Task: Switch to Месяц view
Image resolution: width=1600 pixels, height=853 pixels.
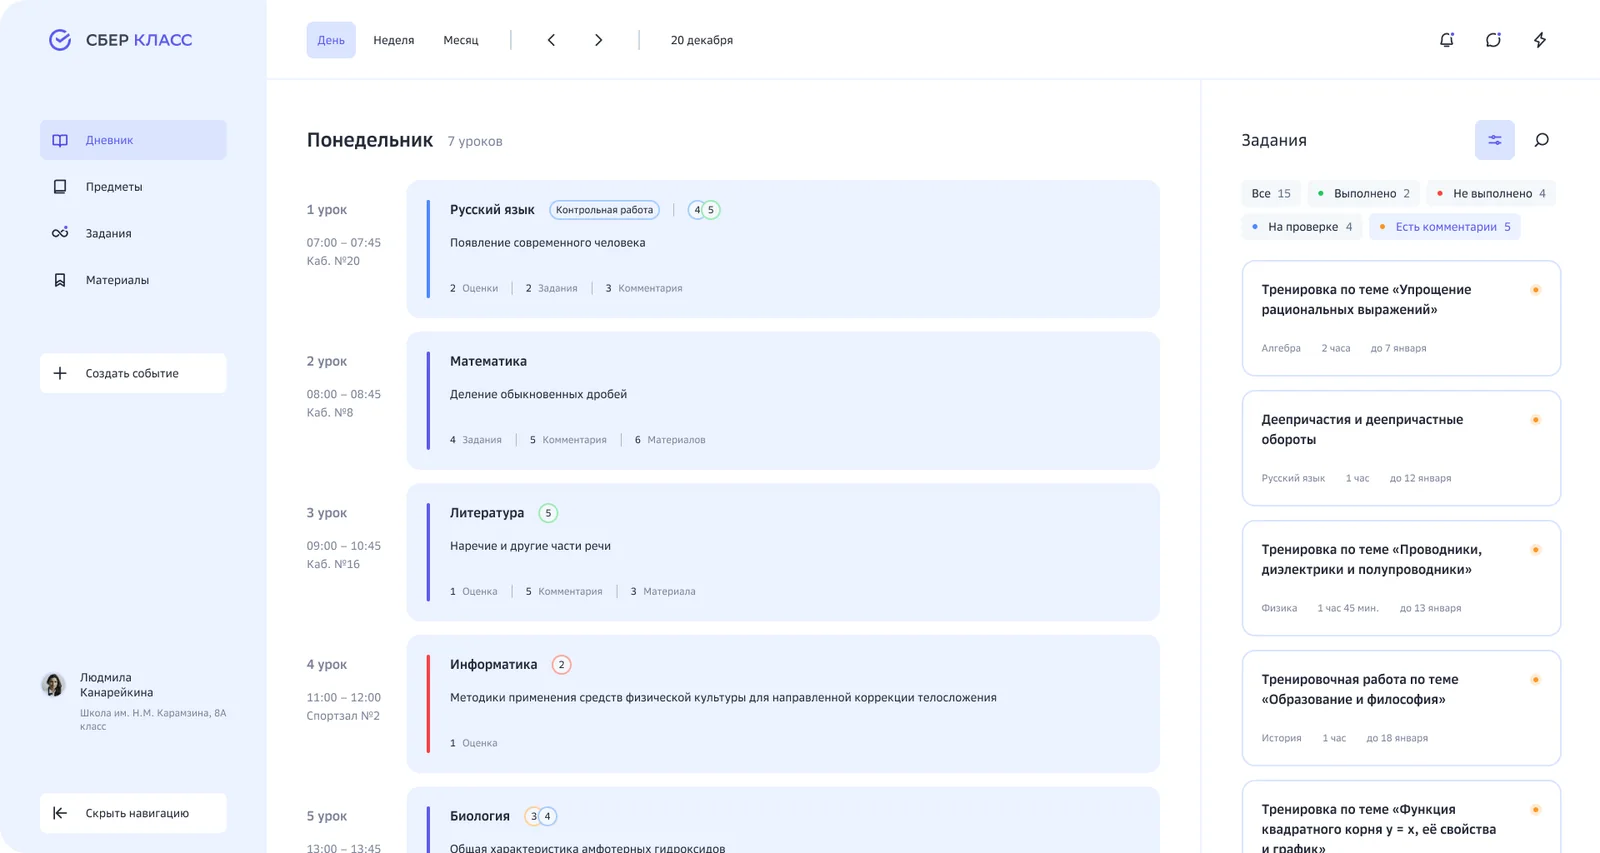Action: pyautogui.click(x=461, y=40)
